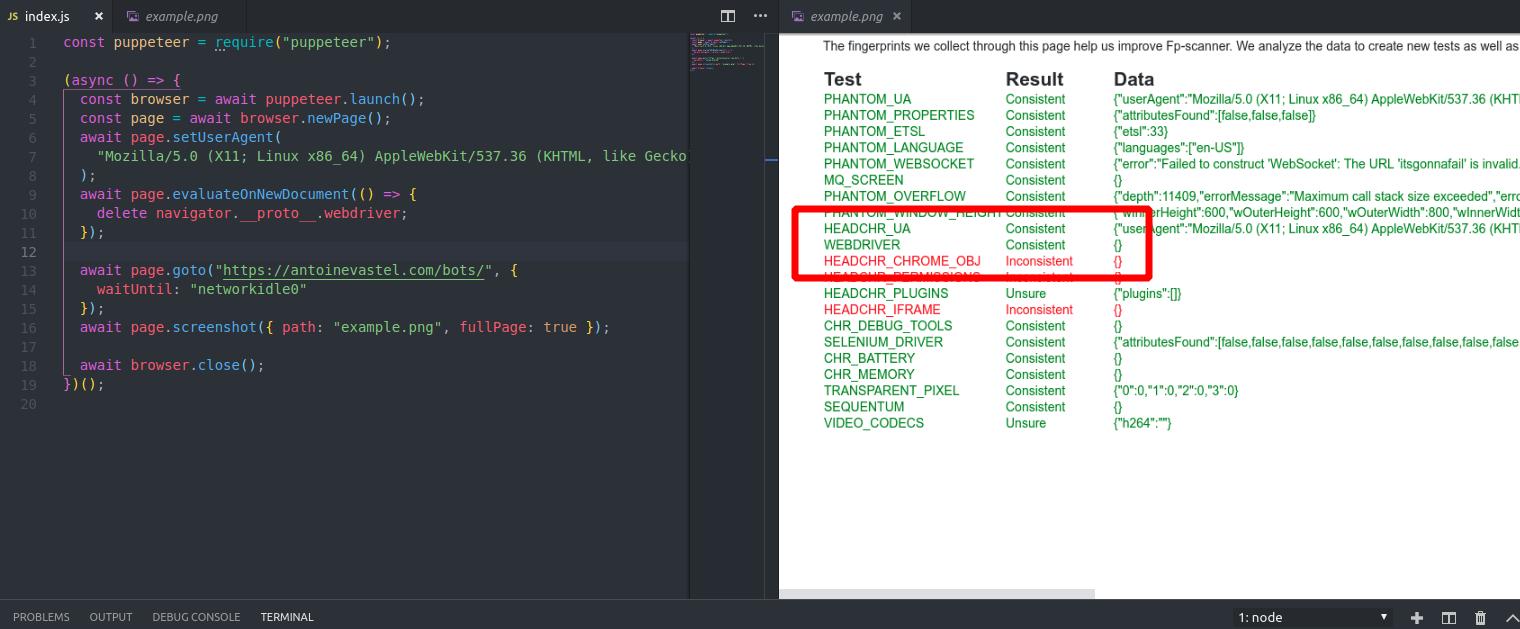Click the WEBDRIVER test name

pyautogui.click(x=862, y=245)
